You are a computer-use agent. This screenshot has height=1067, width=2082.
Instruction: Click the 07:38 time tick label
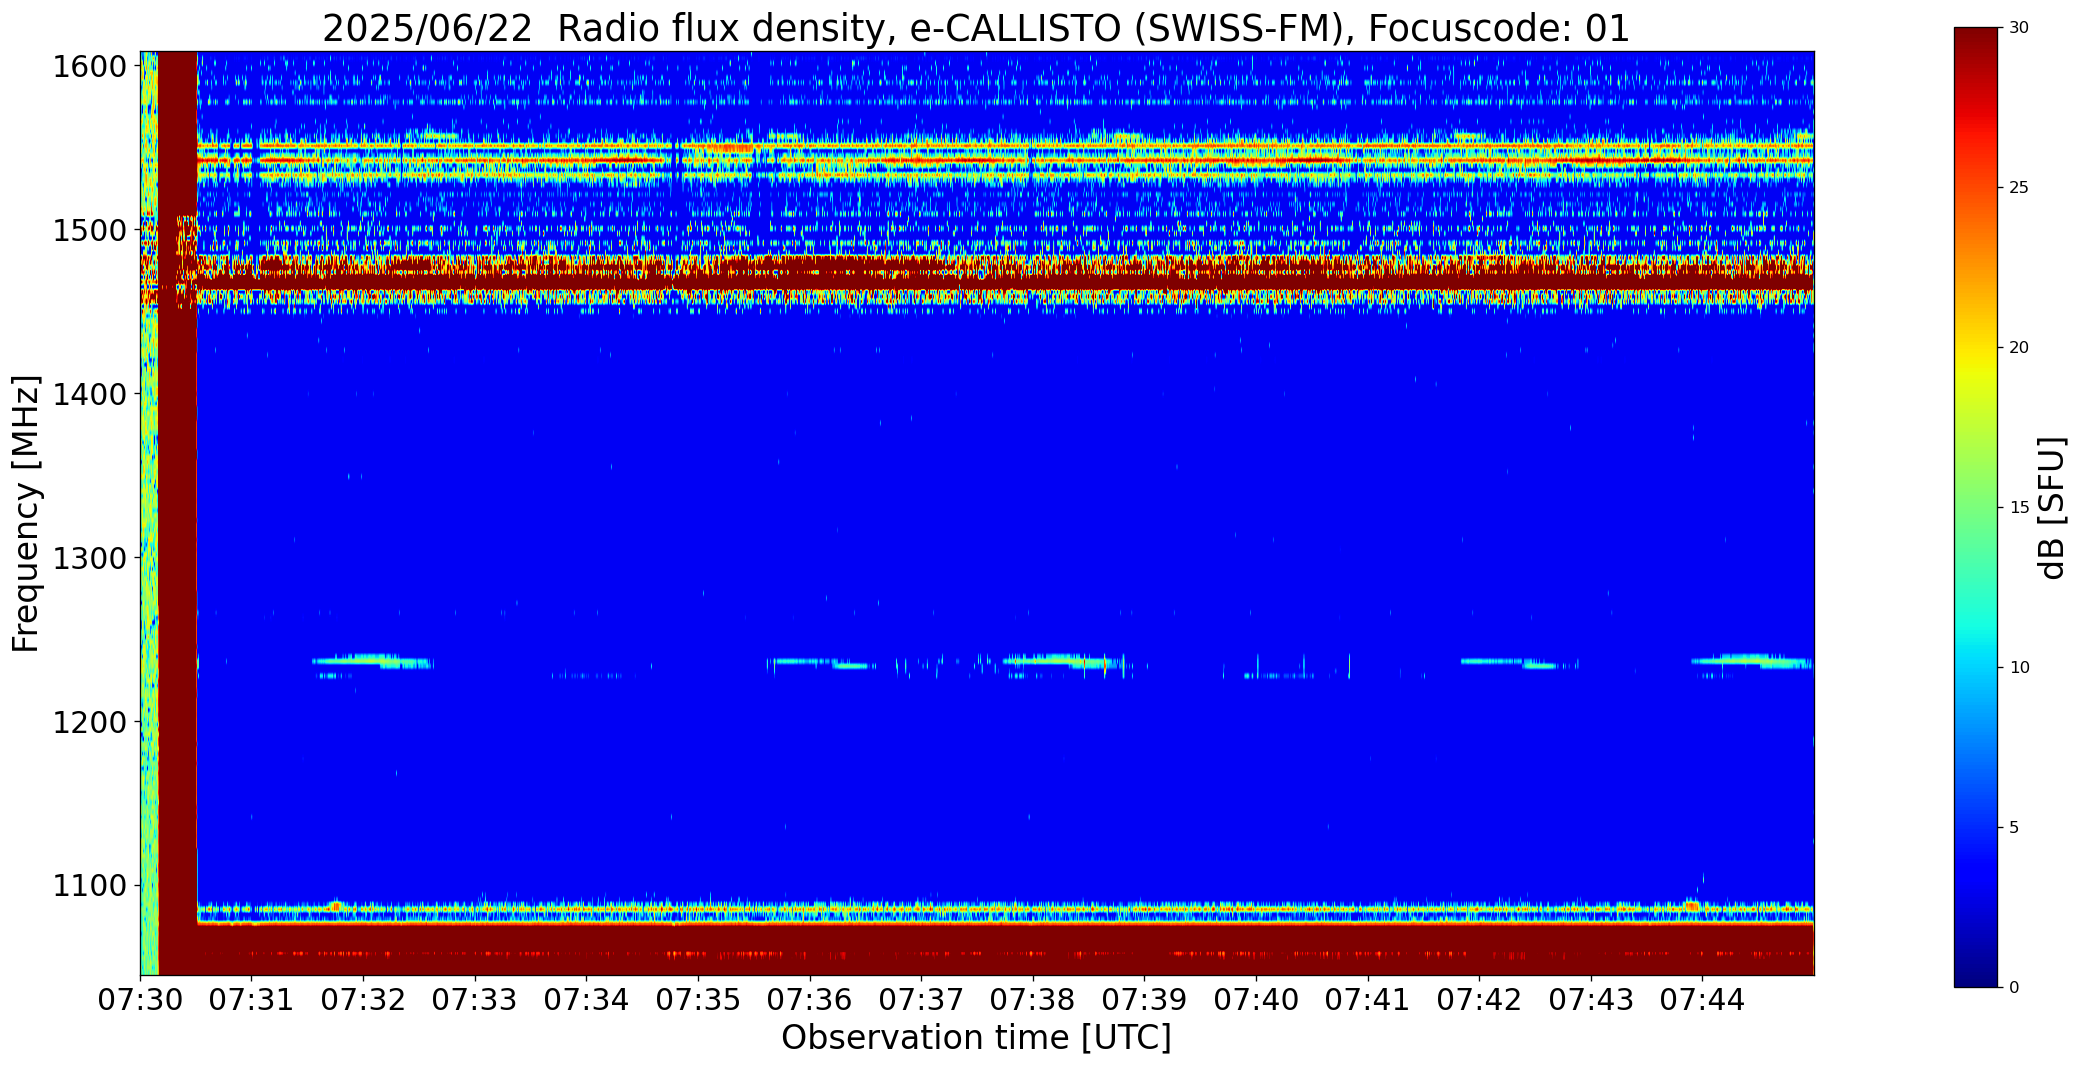(x=1033, y=1000)
